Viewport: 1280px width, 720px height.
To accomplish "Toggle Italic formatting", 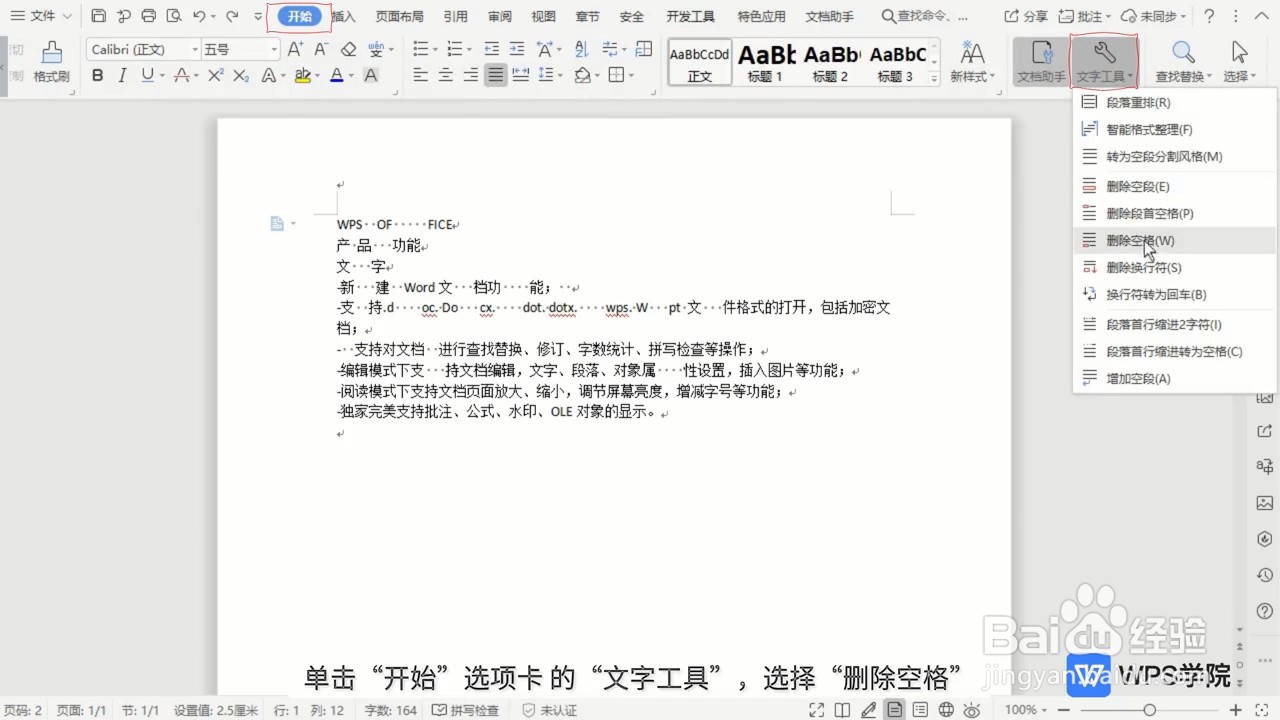I will click(122, 76).
